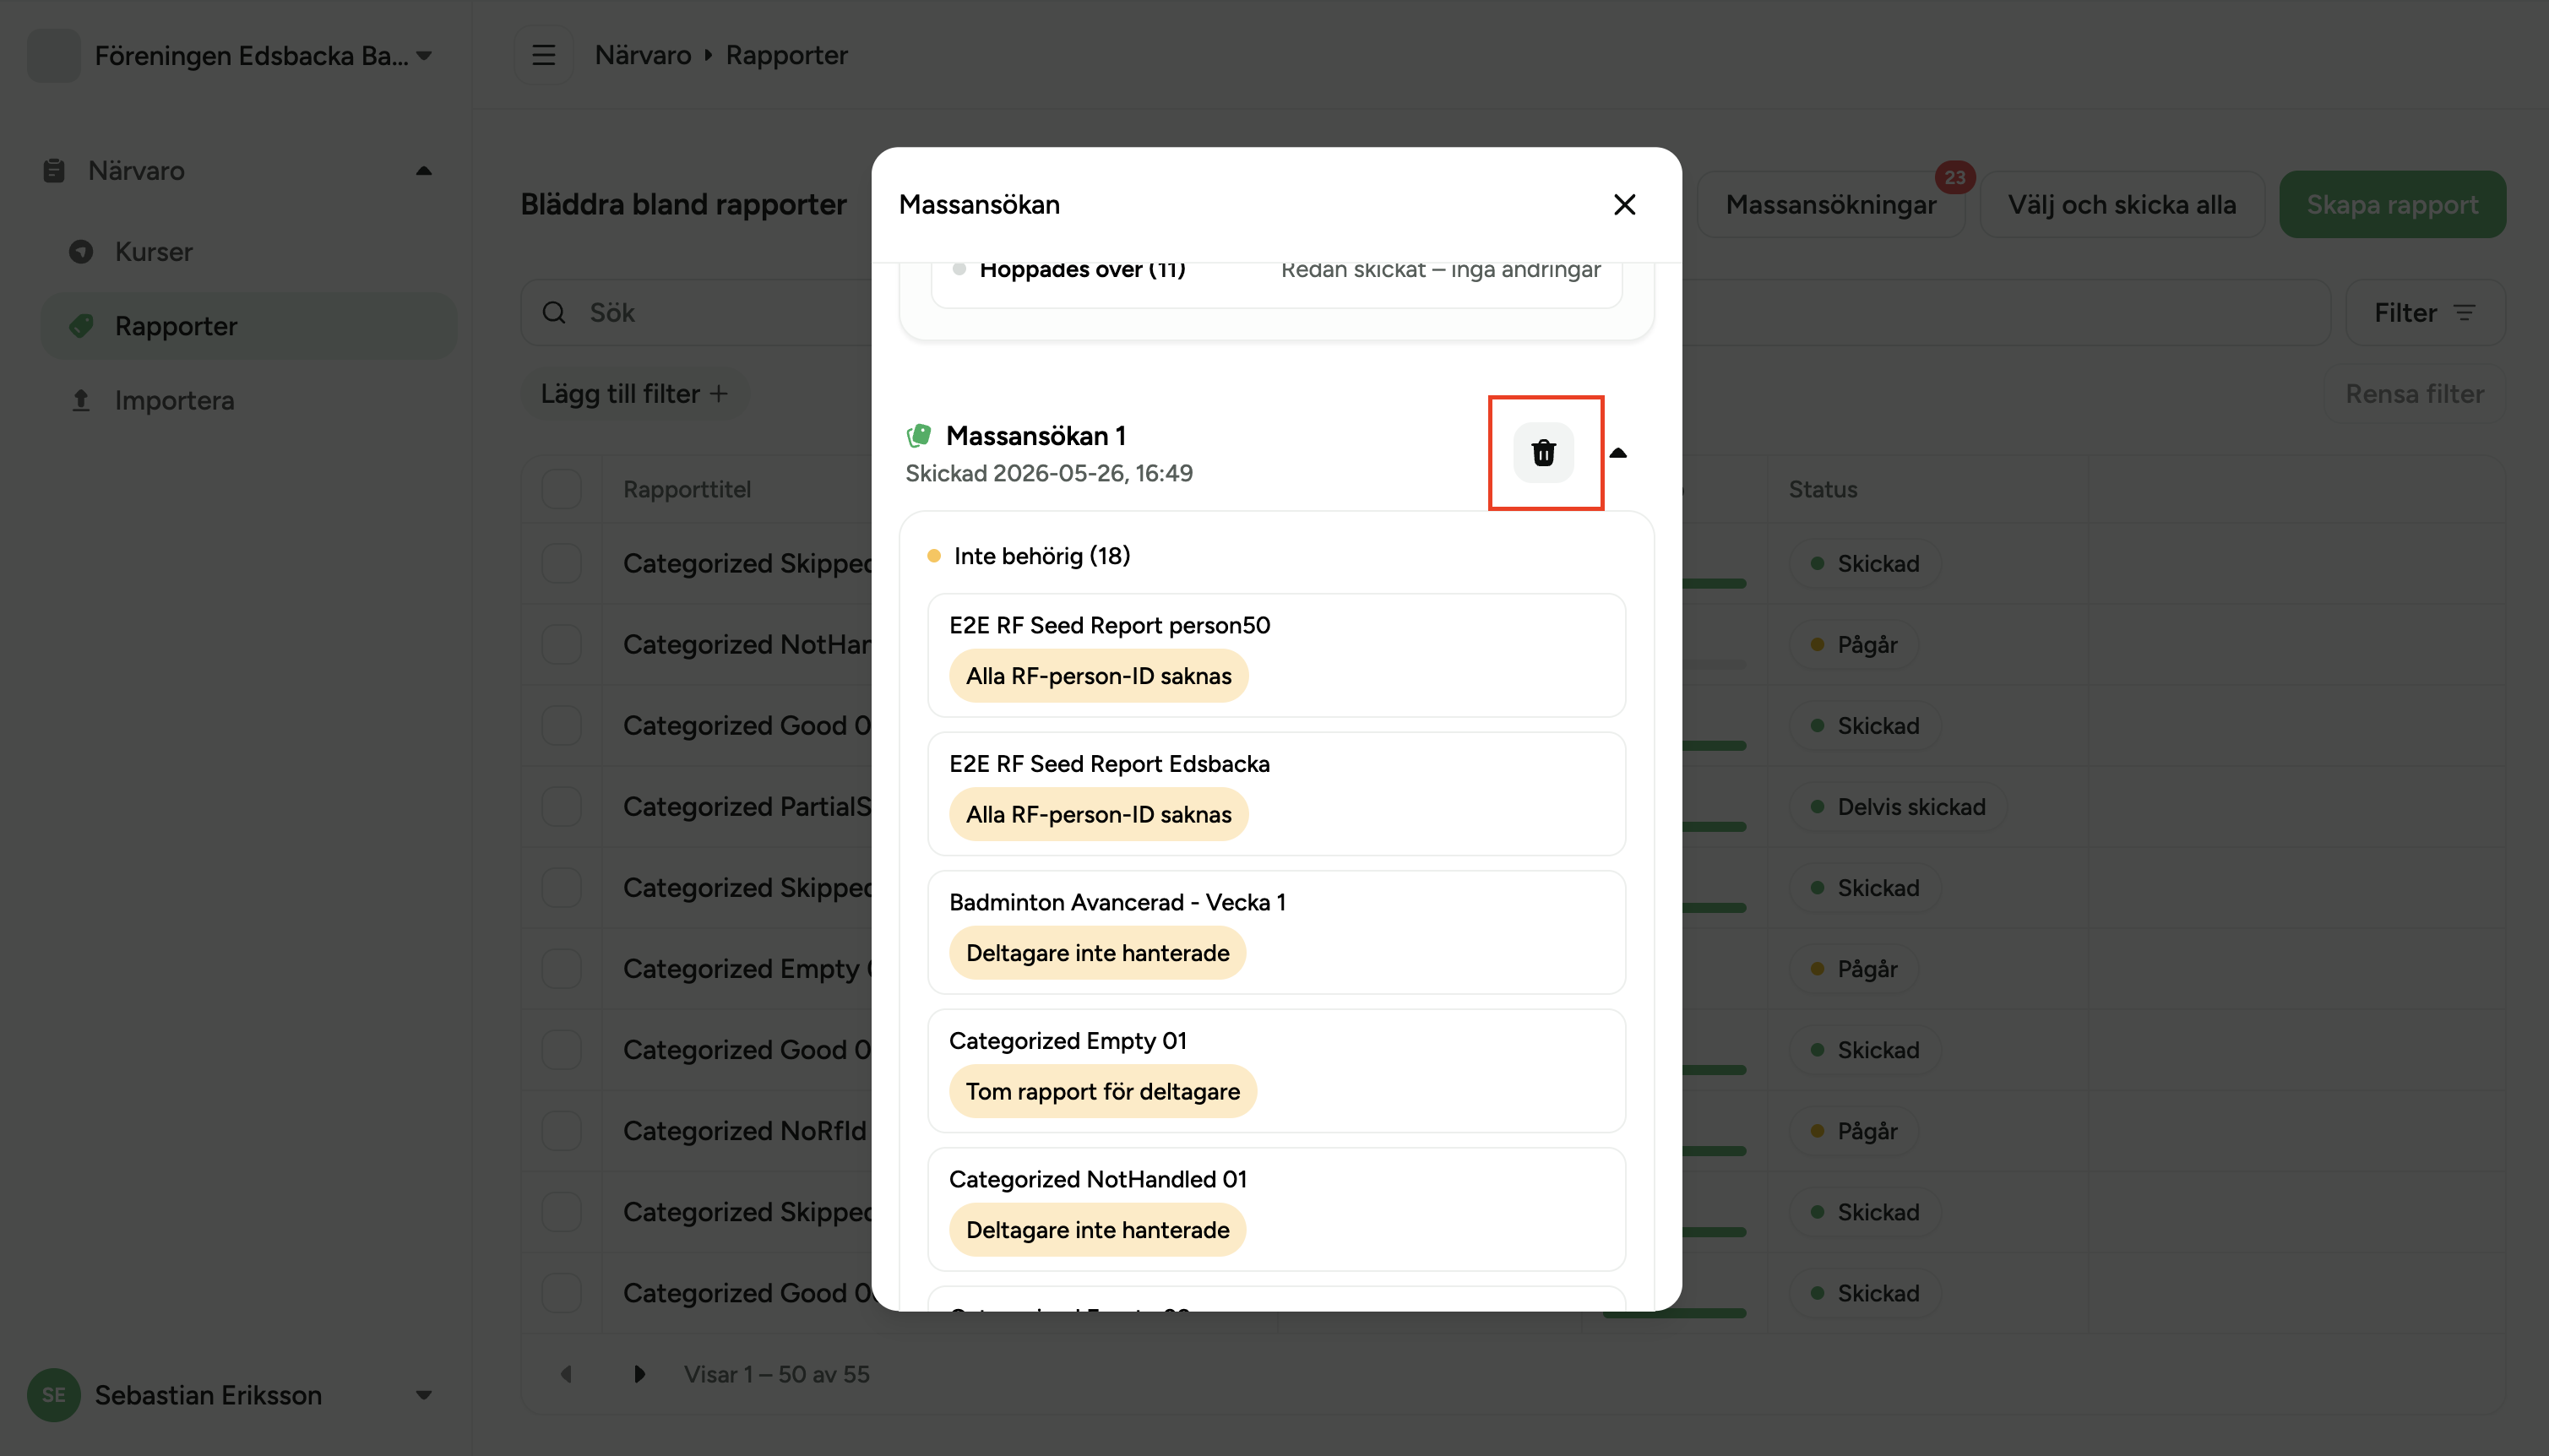Click Rapporter in the breadcrumb
Screen dimensions: 2549x1456
[787, 55]
